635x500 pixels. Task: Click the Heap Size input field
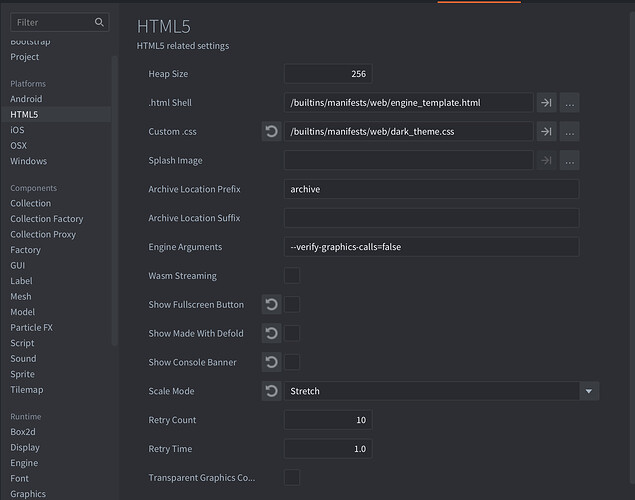pyautogui.click(x=327, y=73)
